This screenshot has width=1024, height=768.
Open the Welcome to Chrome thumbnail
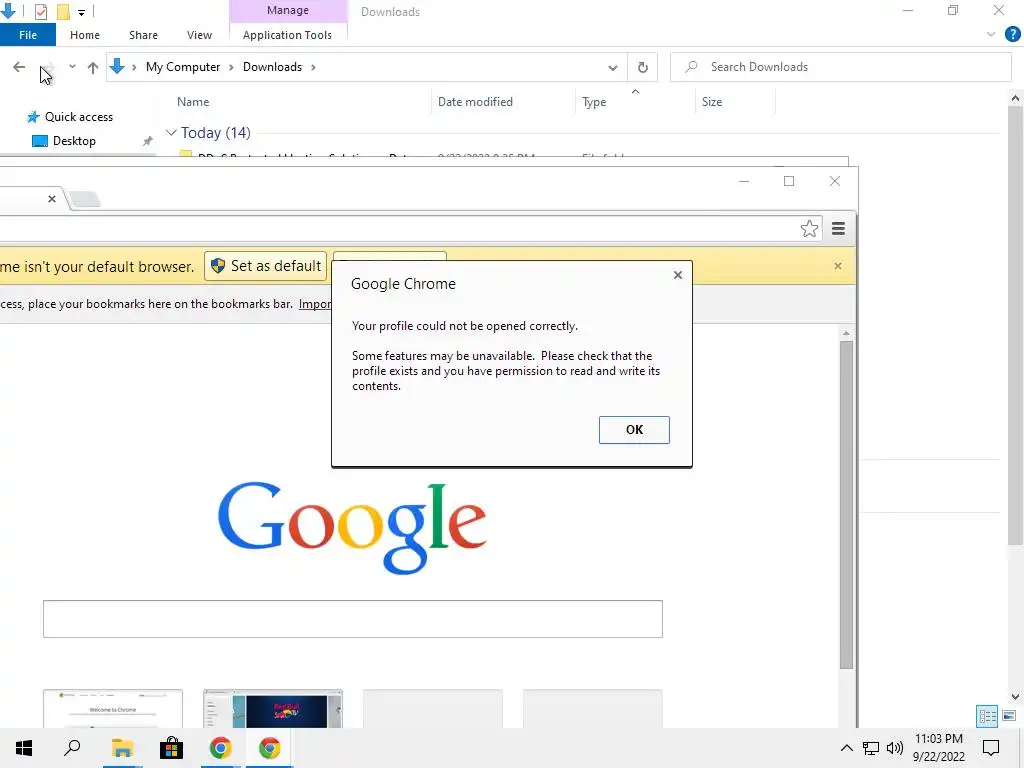pyautogui.click(x=112, y=709)
